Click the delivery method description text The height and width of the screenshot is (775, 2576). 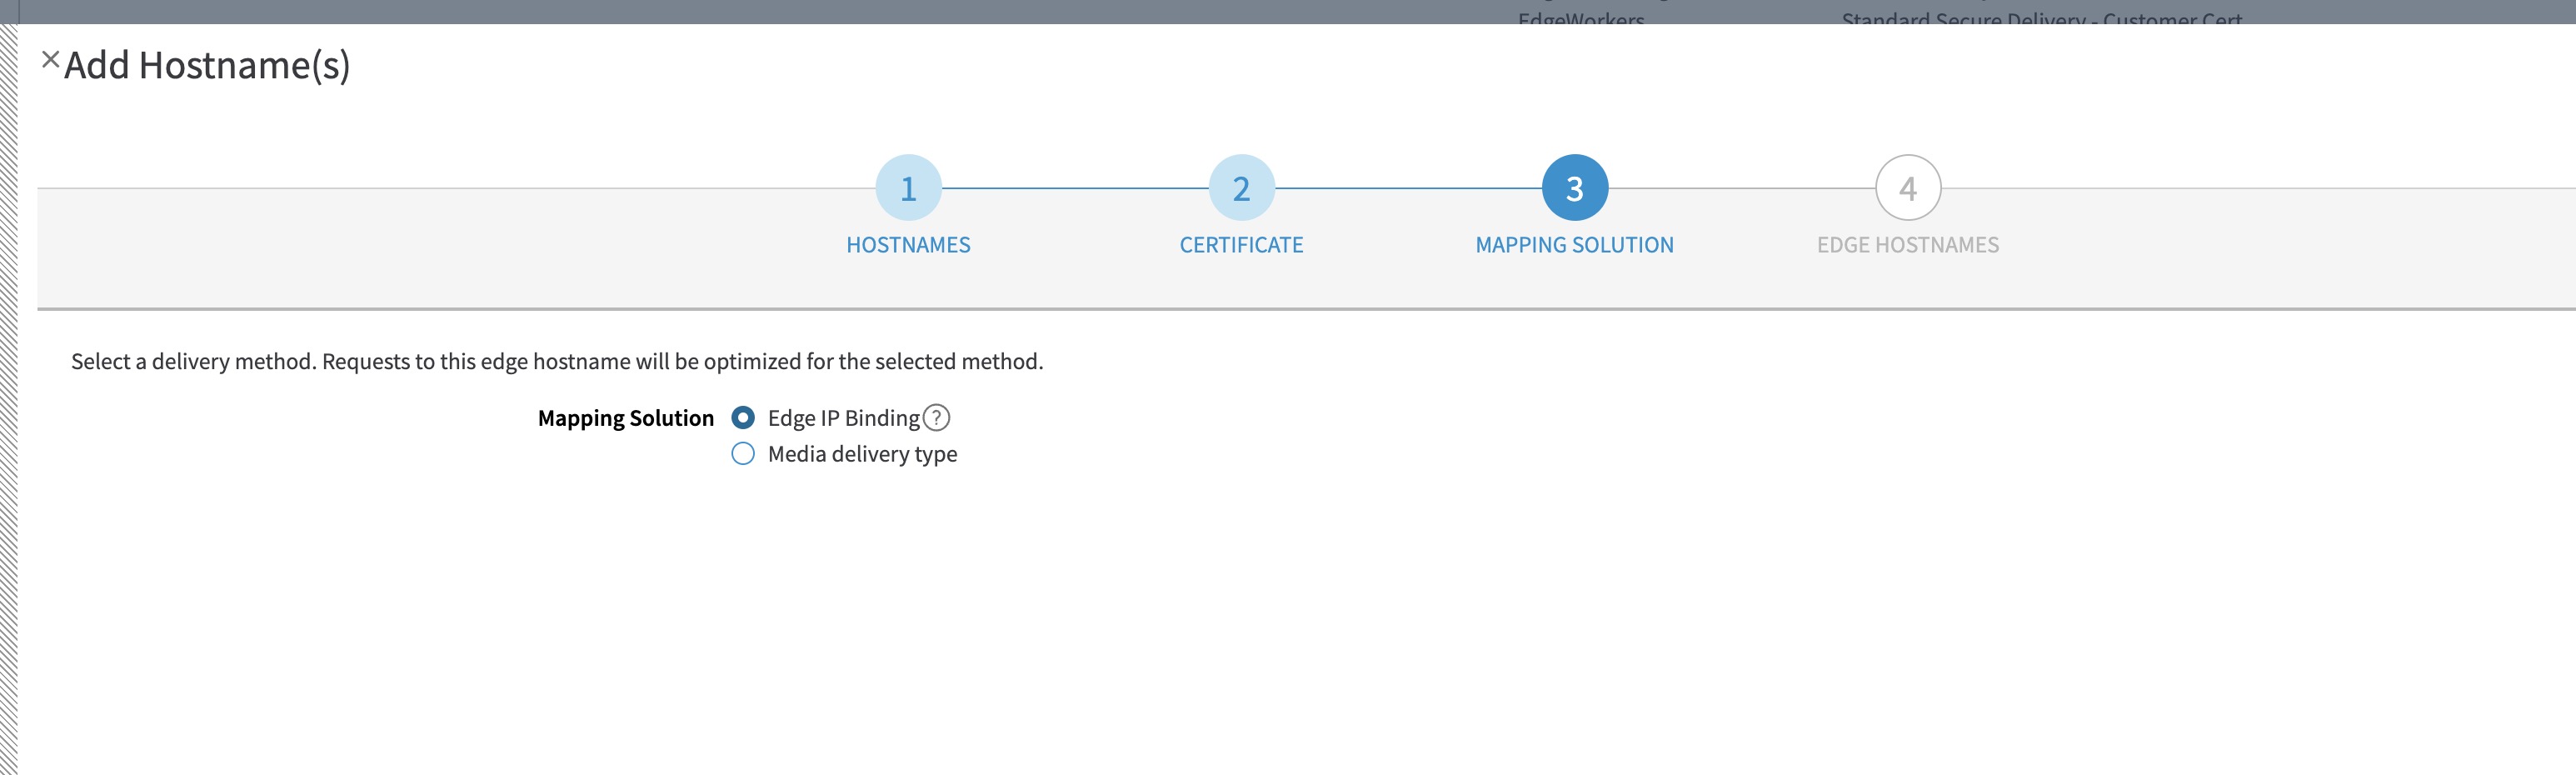click(x=557, y=362)
